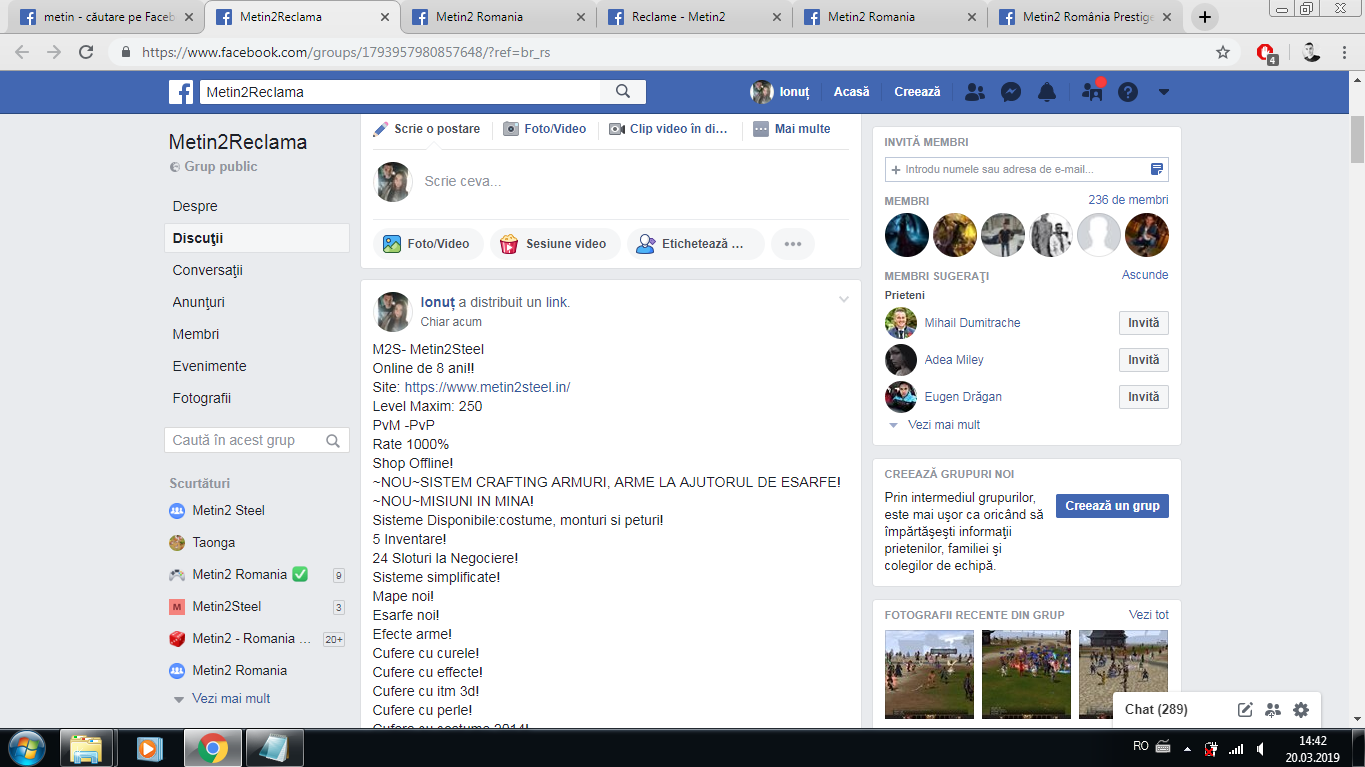The image size is (1365, 767).
Task: Click the invite name or email field
Action: 1018,169
